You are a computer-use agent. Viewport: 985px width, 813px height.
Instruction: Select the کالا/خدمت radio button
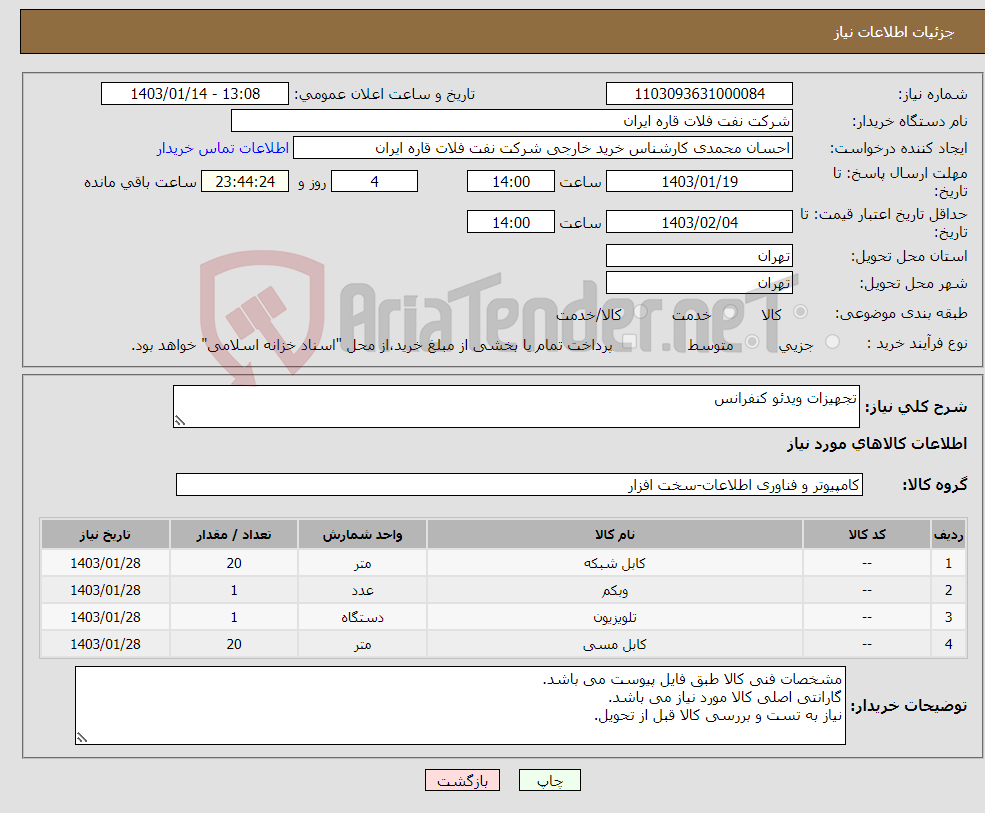click(x=640, y=312)
